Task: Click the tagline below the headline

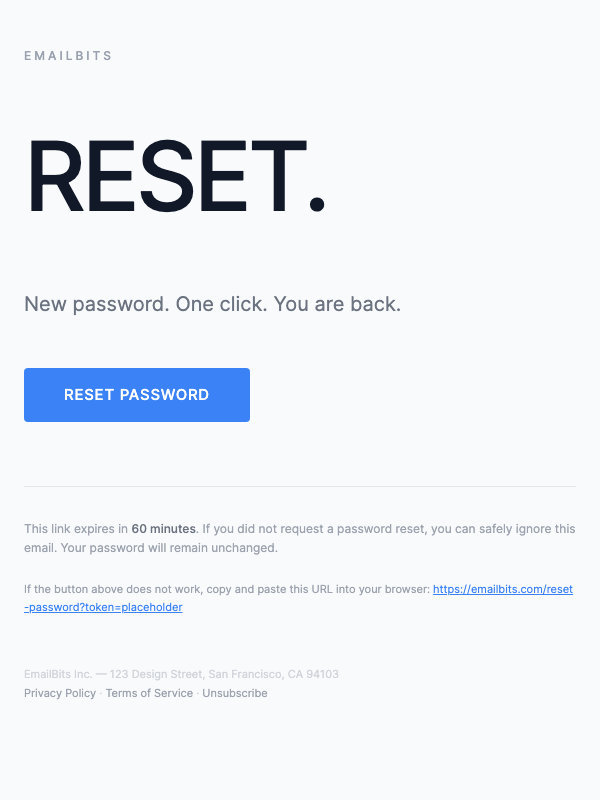Action: pyautogui.click(x=212, y=304)
